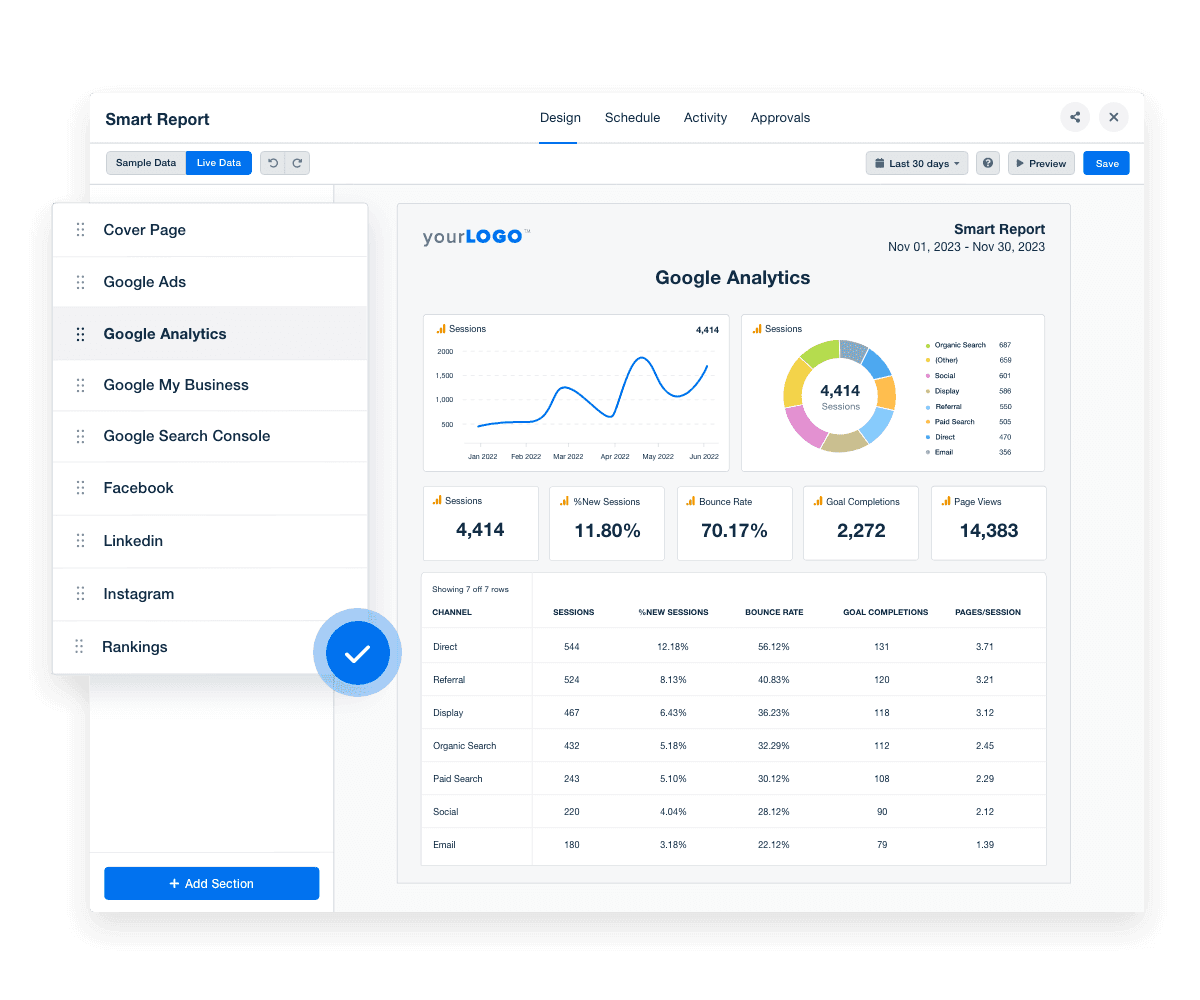Click the drag handle beside Google Analytics
This screenshot has width=1200, height=1000.
click(80, 333)
